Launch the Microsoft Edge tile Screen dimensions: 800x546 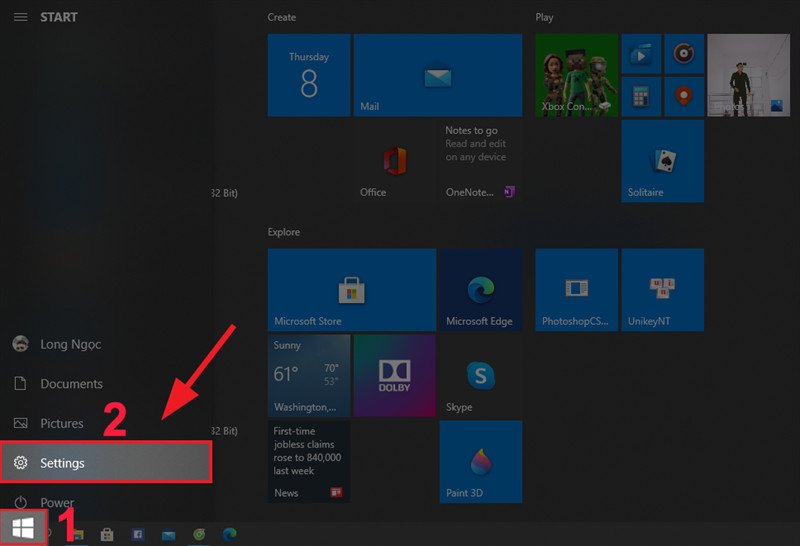coord(480,290)
